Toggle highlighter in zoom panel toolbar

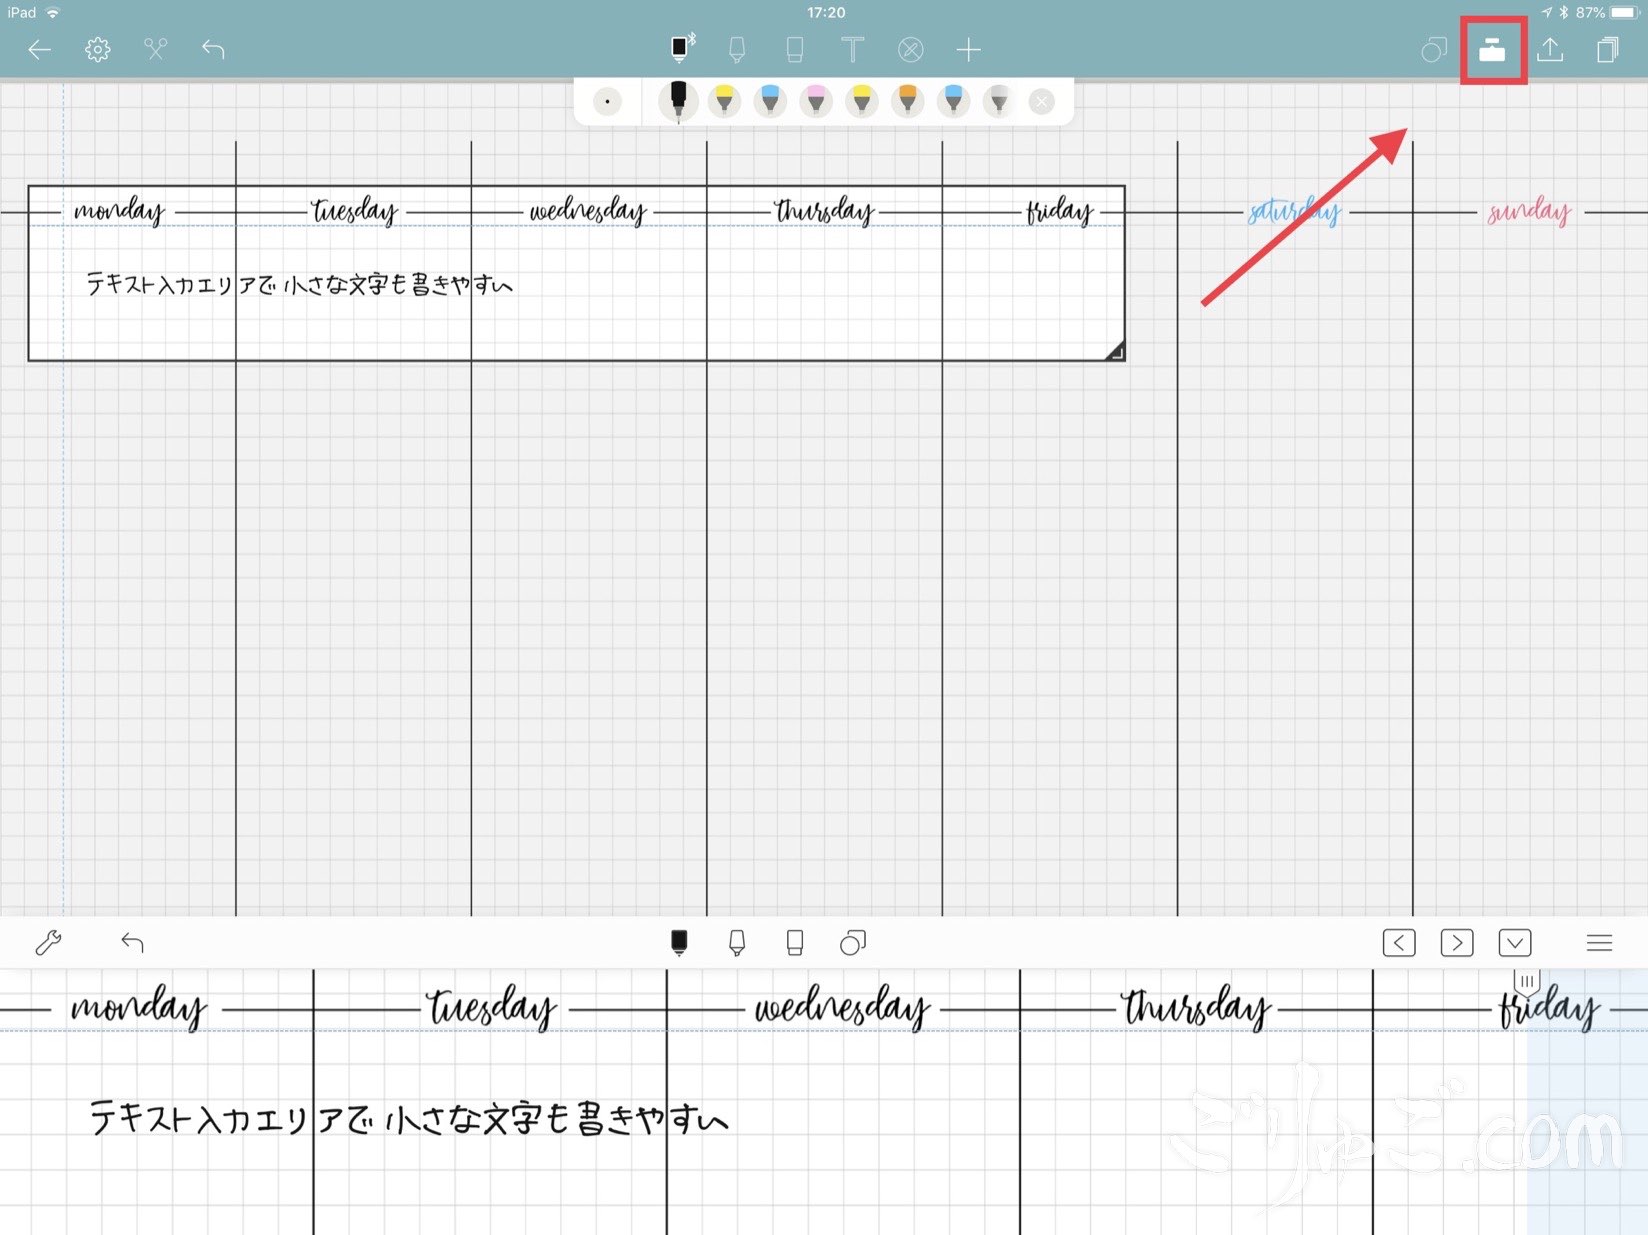pos(737,942)
